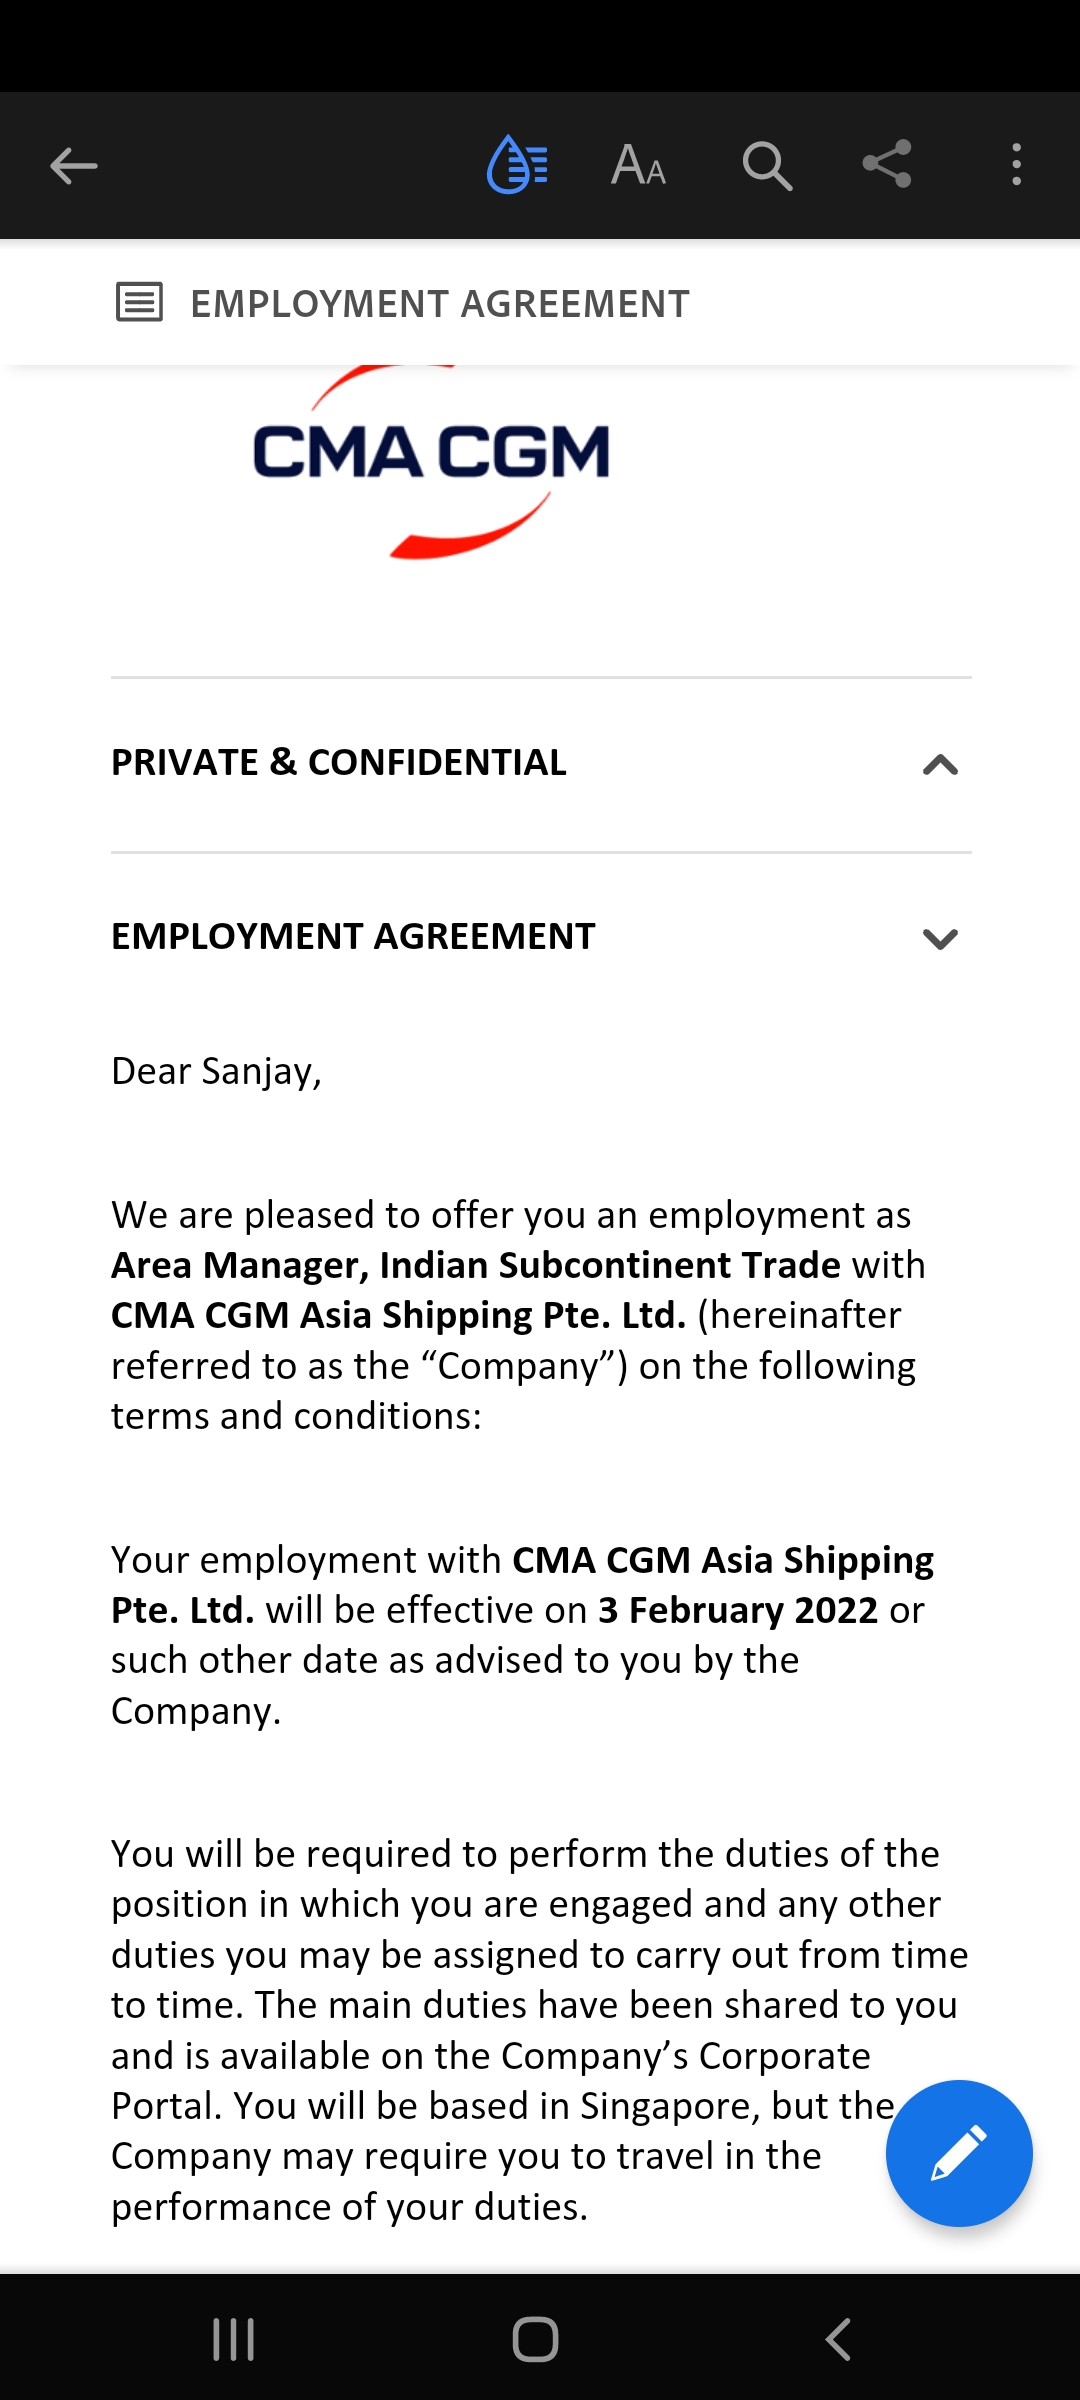
Task: Tap the blue pencil edit button
Action: 959,2153
